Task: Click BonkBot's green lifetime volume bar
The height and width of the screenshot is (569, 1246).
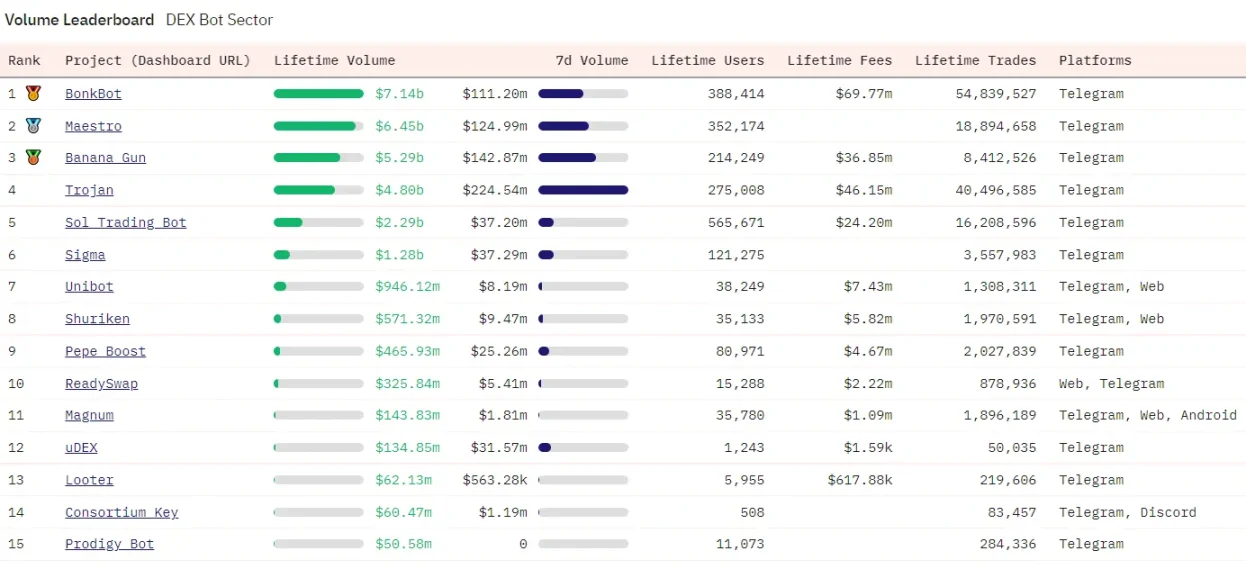Action: (x=319, y=94)
